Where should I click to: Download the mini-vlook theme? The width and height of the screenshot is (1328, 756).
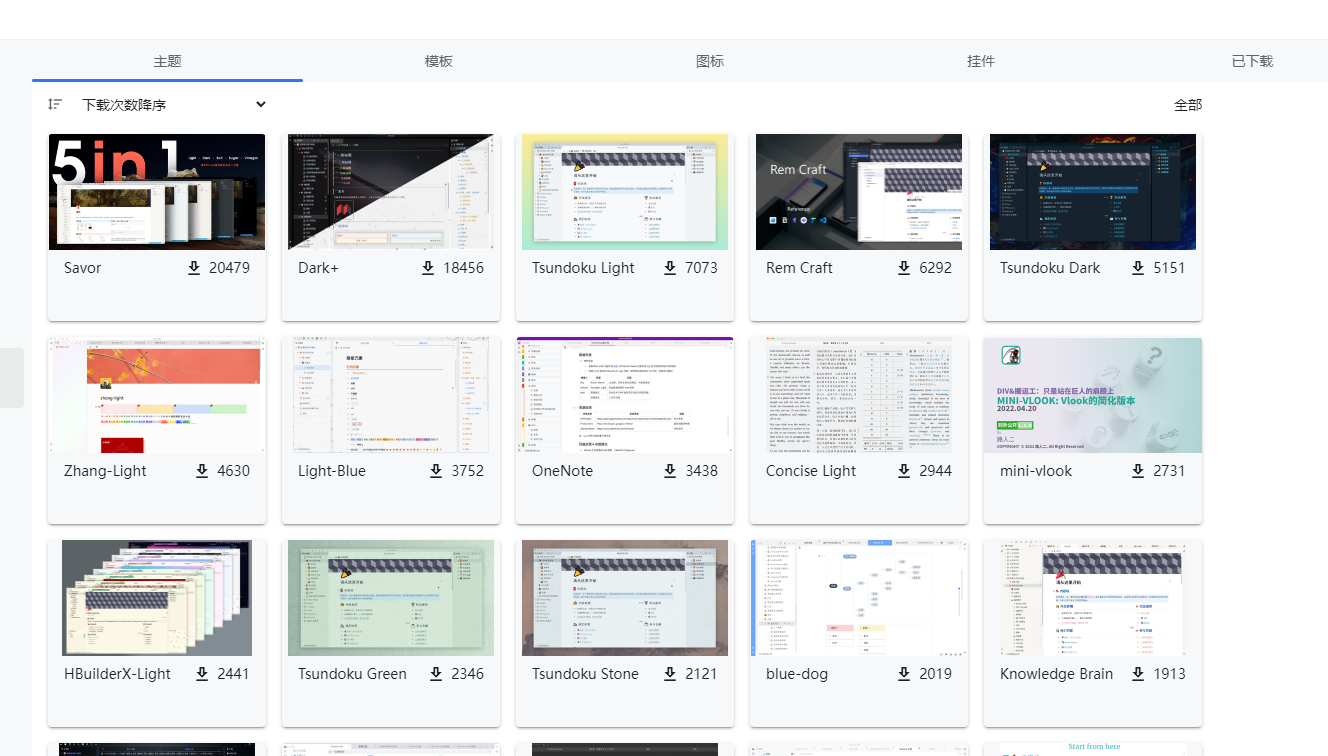(1138, 471)
